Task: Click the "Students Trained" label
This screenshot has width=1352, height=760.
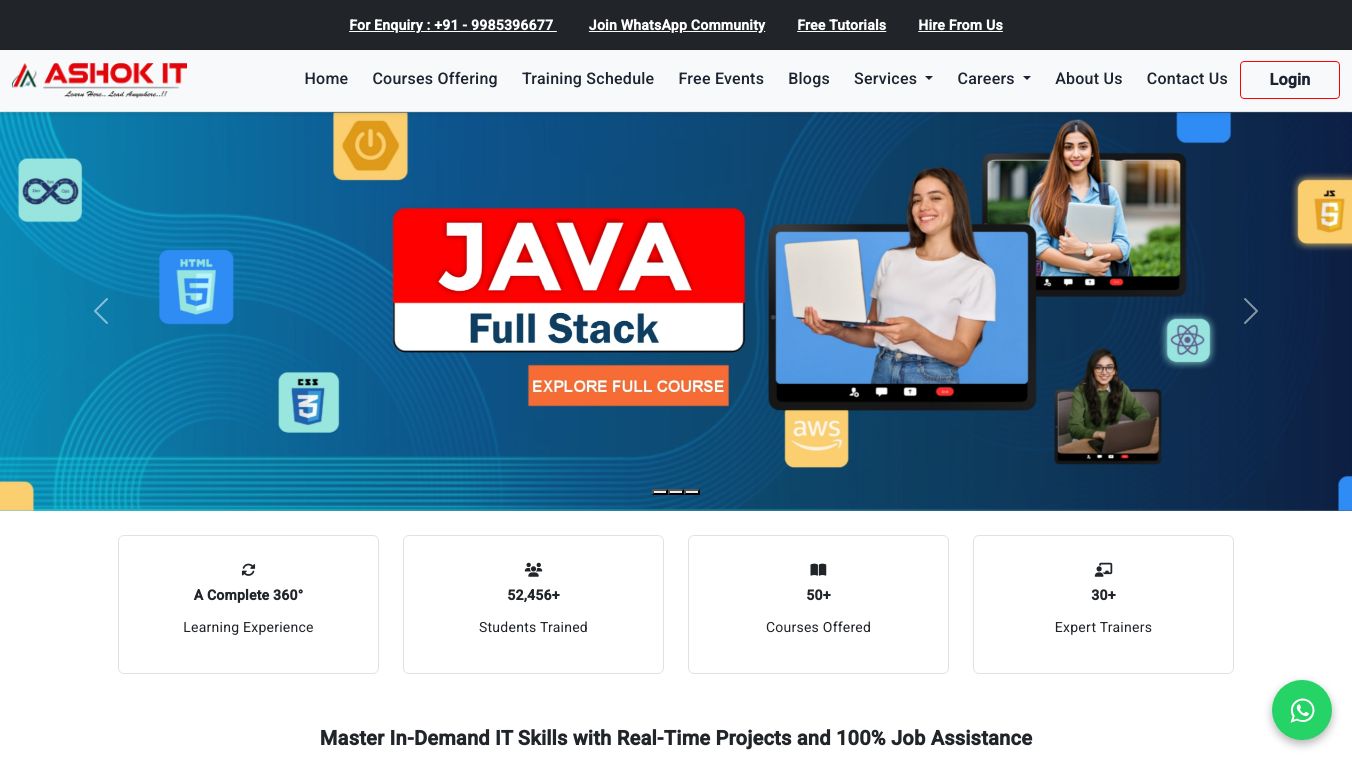Action: 533,627
